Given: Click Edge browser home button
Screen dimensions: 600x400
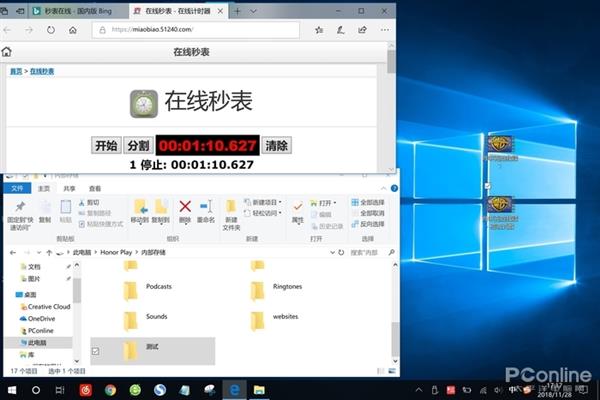Looking at the screenshot, I should [x=73, y=29].
